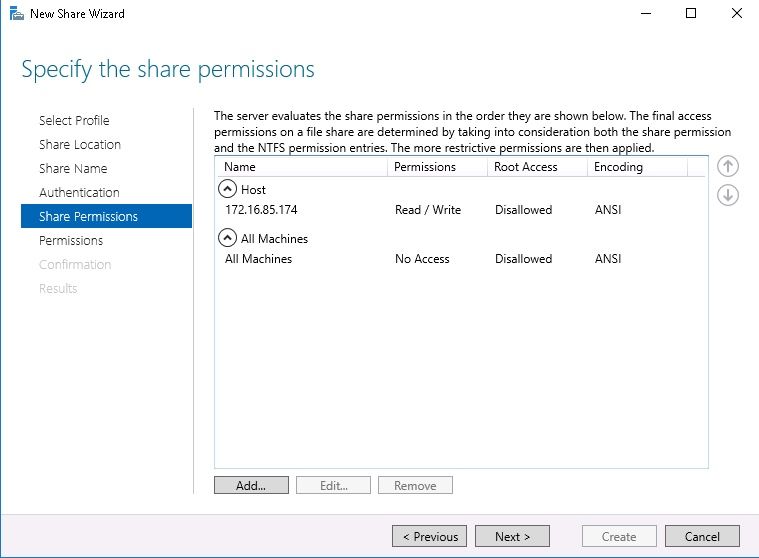Open the Select Profile step
This screenshot has width=759, height=558.
pos(74,121)
